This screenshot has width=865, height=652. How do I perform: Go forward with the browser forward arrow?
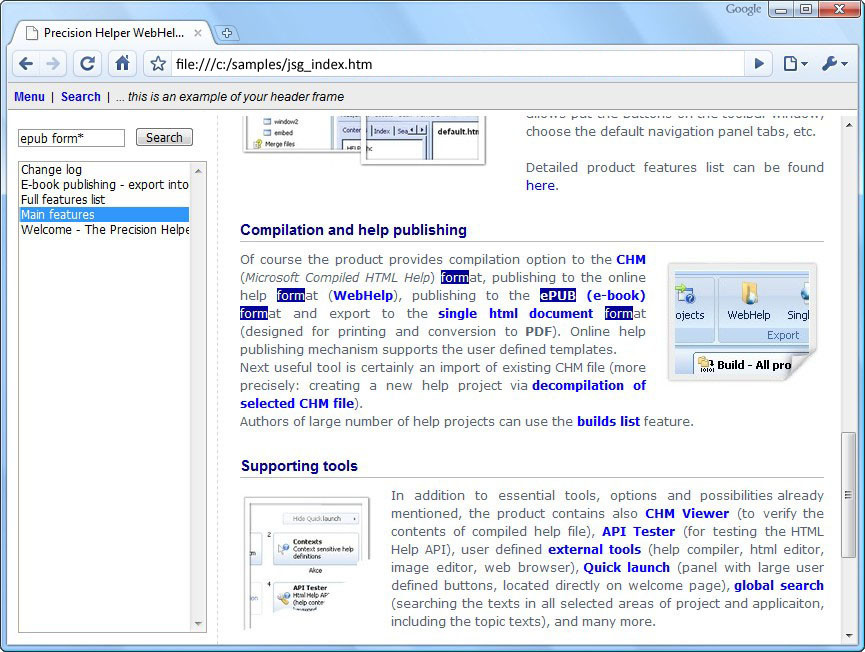pyautogui.click(x=54, y=64)
